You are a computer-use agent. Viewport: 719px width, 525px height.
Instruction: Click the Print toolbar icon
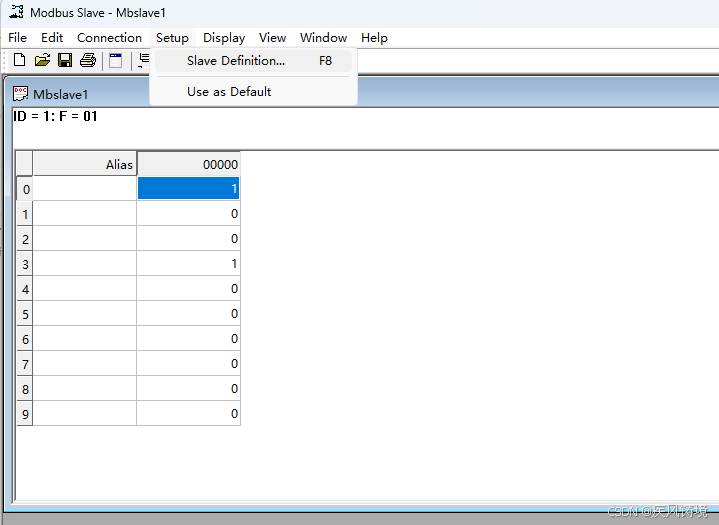(x=88, y=60)
